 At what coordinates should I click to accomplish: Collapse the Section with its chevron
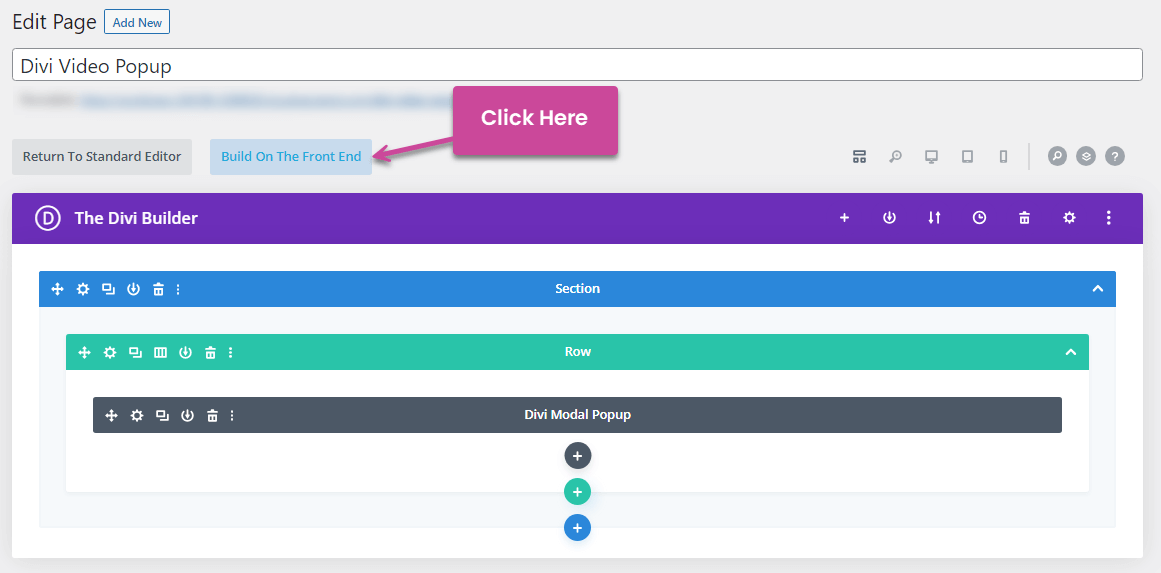[1098, 289]
